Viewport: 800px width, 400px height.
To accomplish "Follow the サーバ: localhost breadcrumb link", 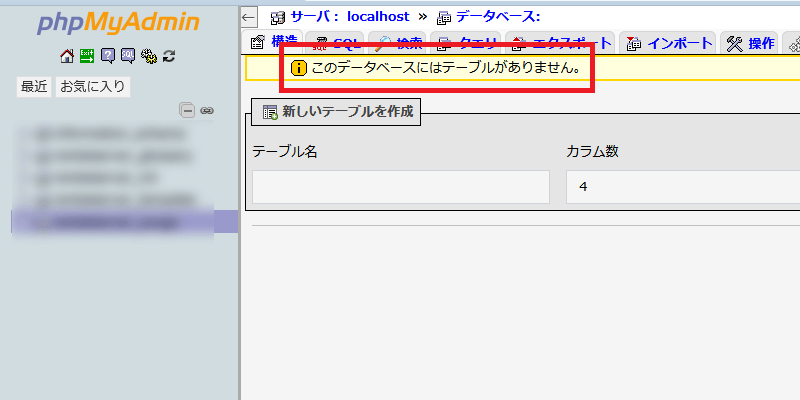I will point(349,17).
